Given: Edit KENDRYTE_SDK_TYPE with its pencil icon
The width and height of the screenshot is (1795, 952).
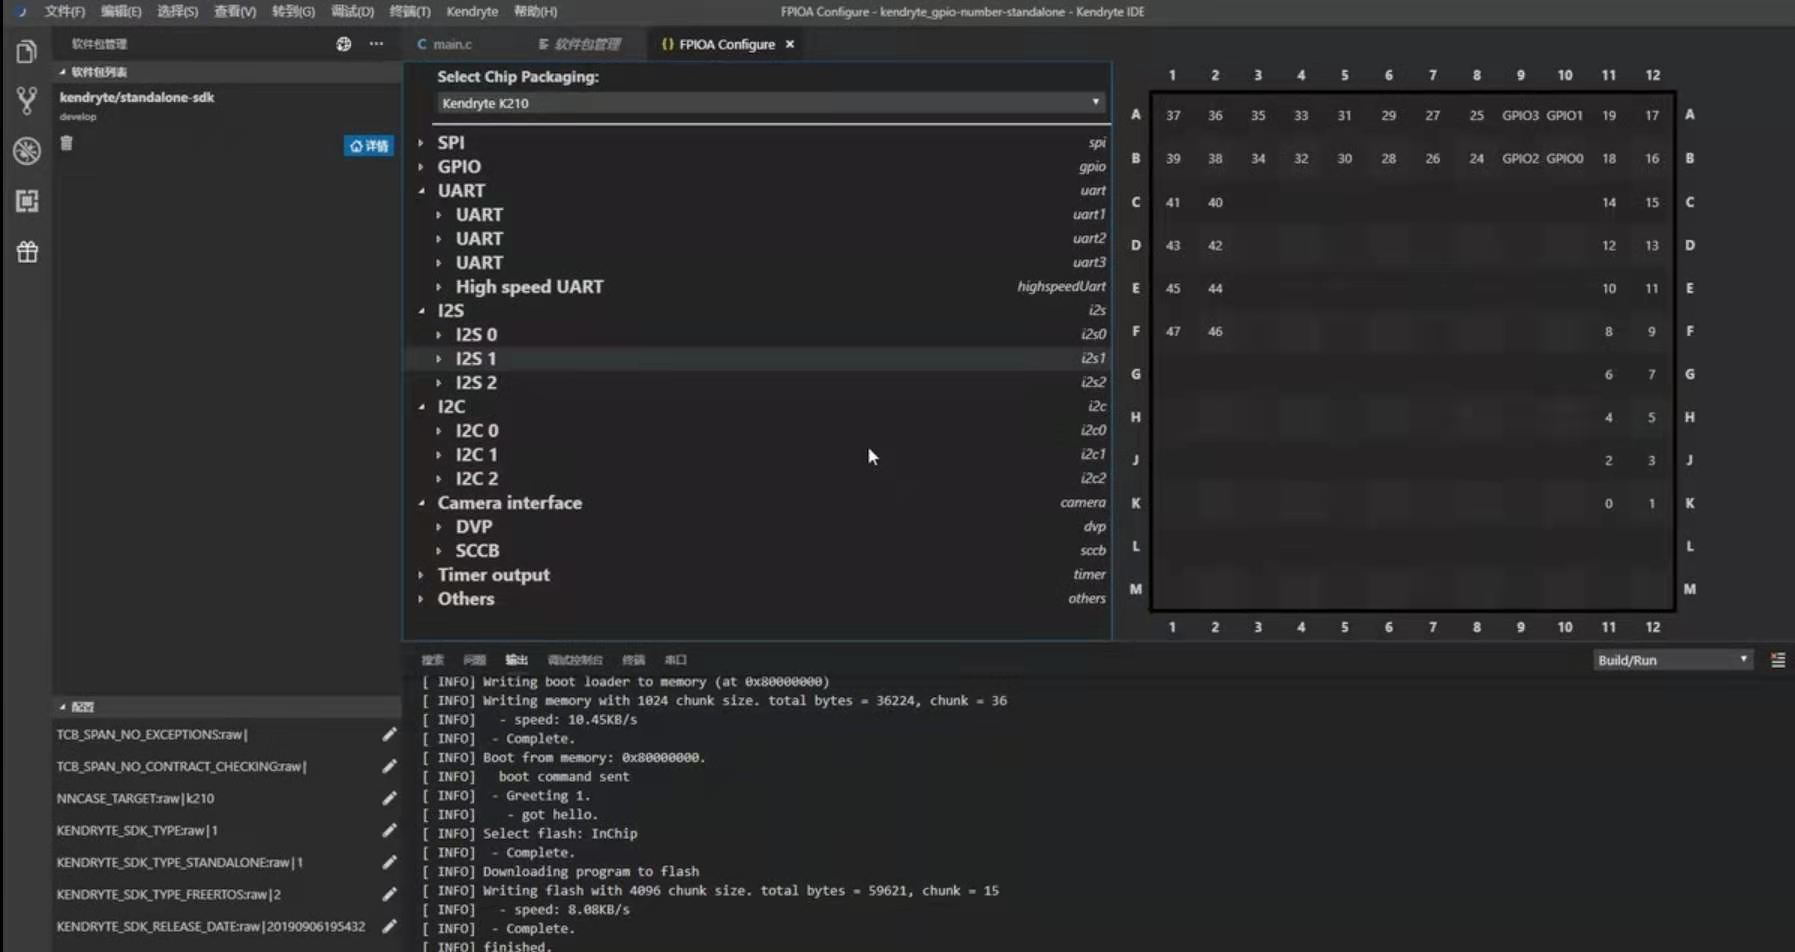Looking at the screenshot, I should [x=389, y=831].
